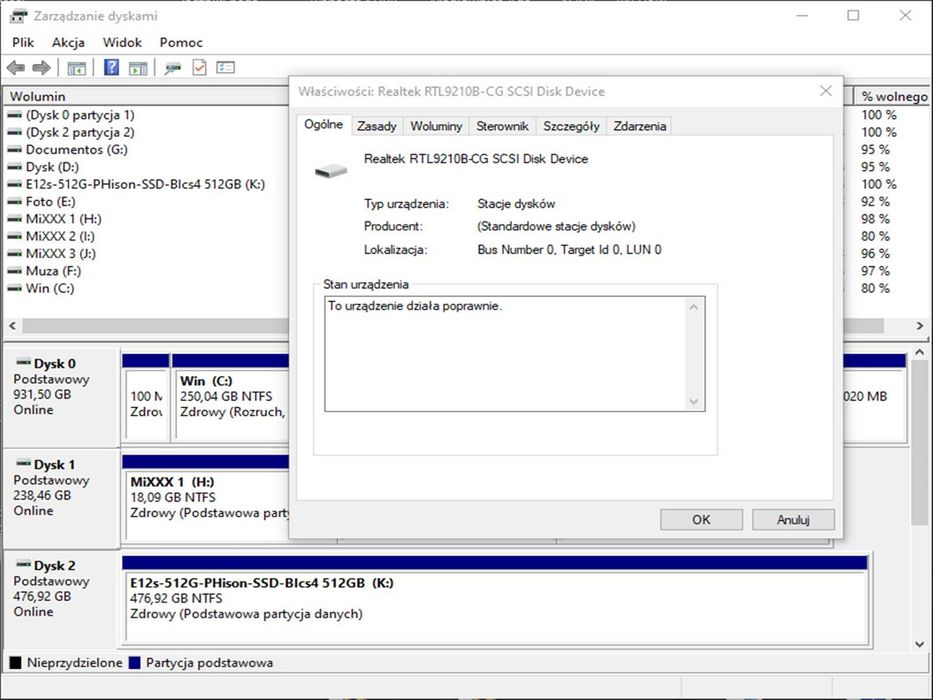Open the Akcja menu

click(x=68, y=42)
